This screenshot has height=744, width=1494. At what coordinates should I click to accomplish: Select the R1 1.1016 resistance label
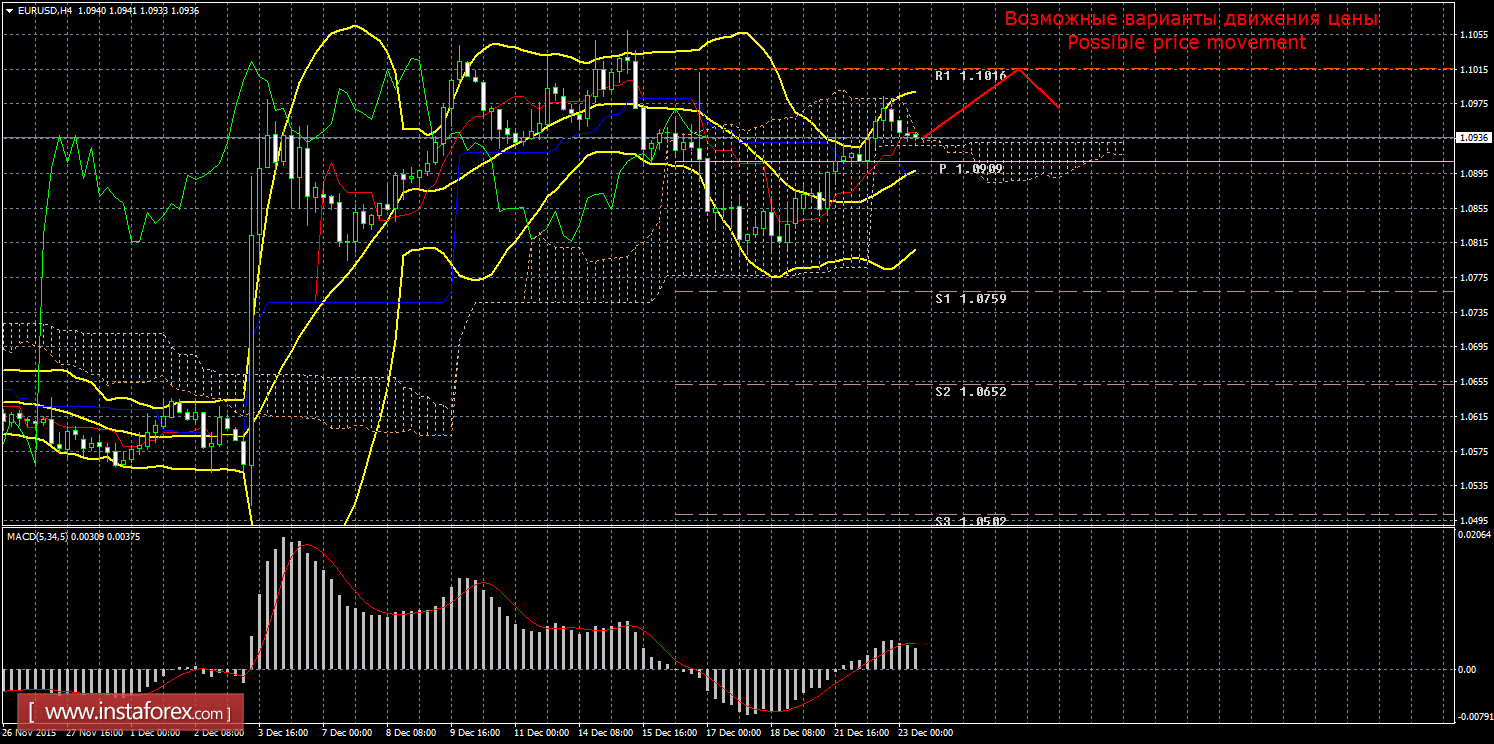[x=970, y=76]
